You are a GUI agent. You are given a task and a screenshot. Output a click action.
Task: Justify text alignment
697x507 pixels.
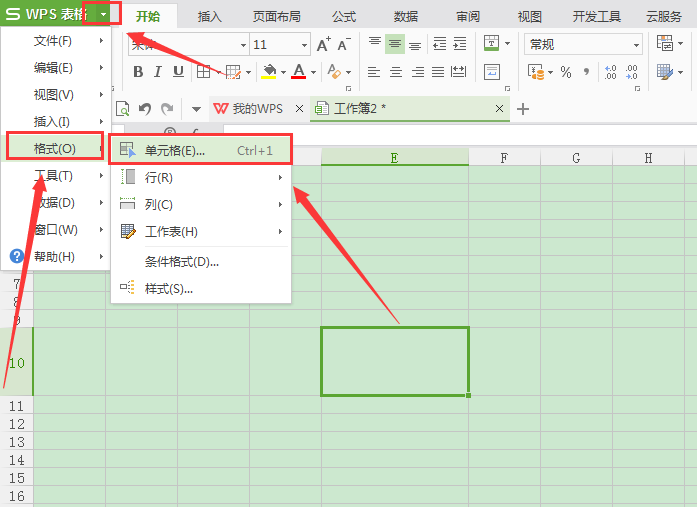[438, 72]
